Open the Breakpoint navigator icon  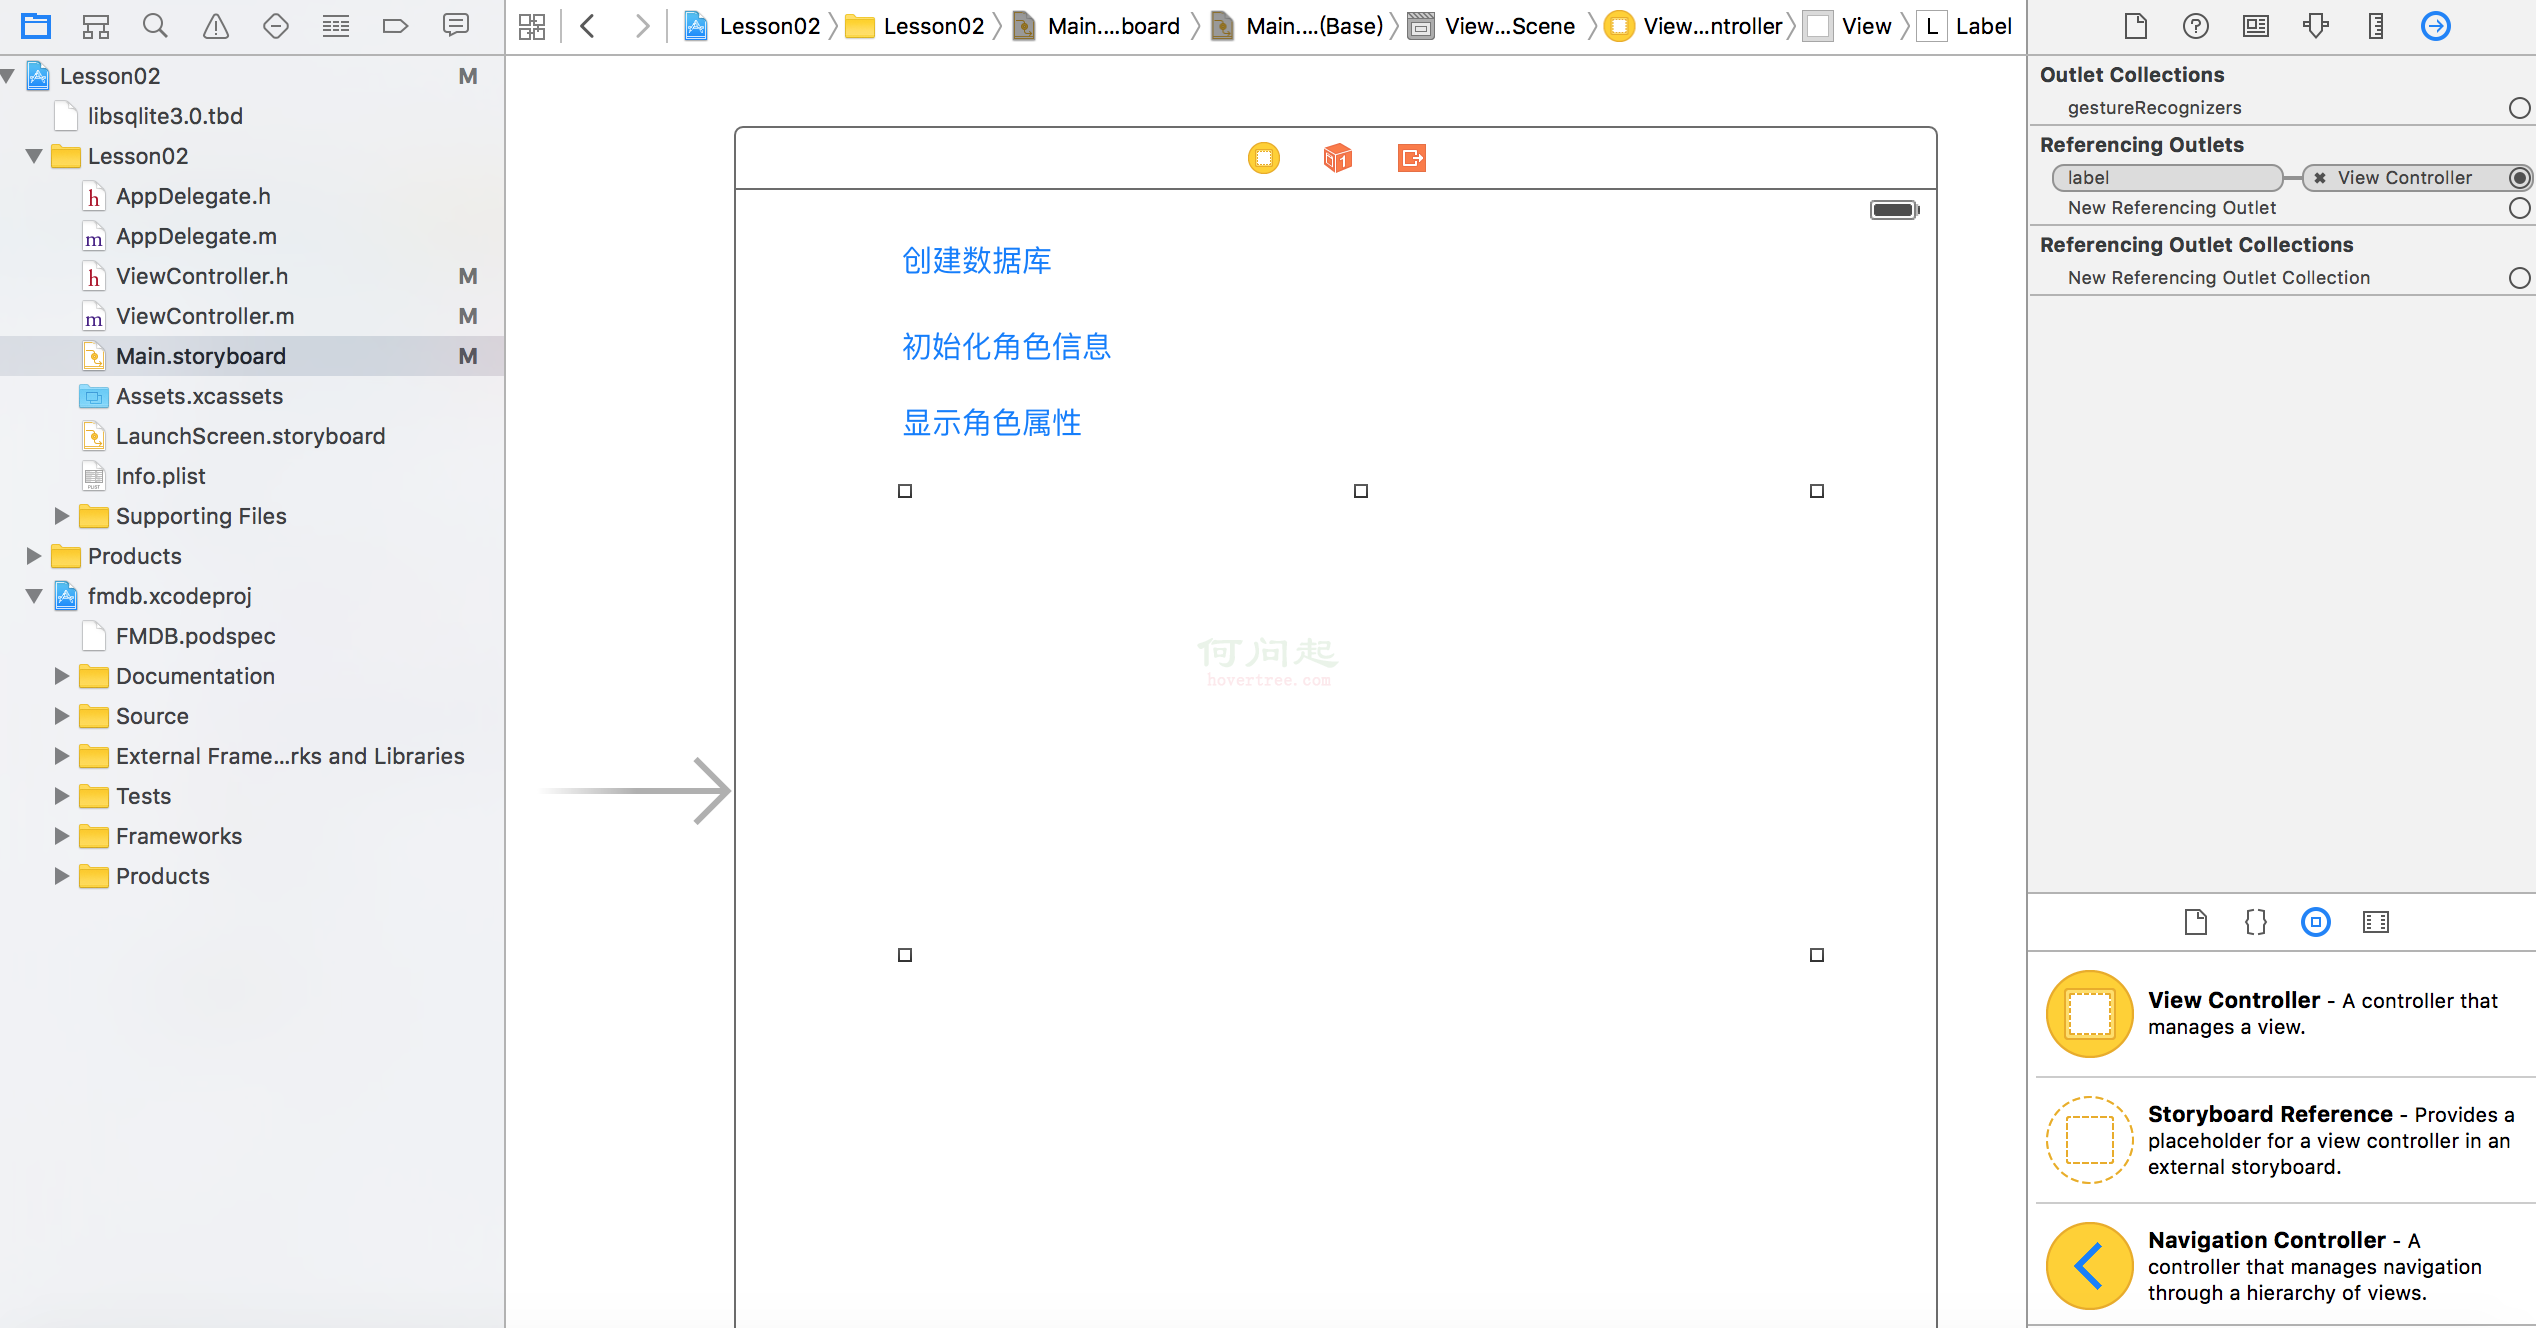tap(395, 26)
